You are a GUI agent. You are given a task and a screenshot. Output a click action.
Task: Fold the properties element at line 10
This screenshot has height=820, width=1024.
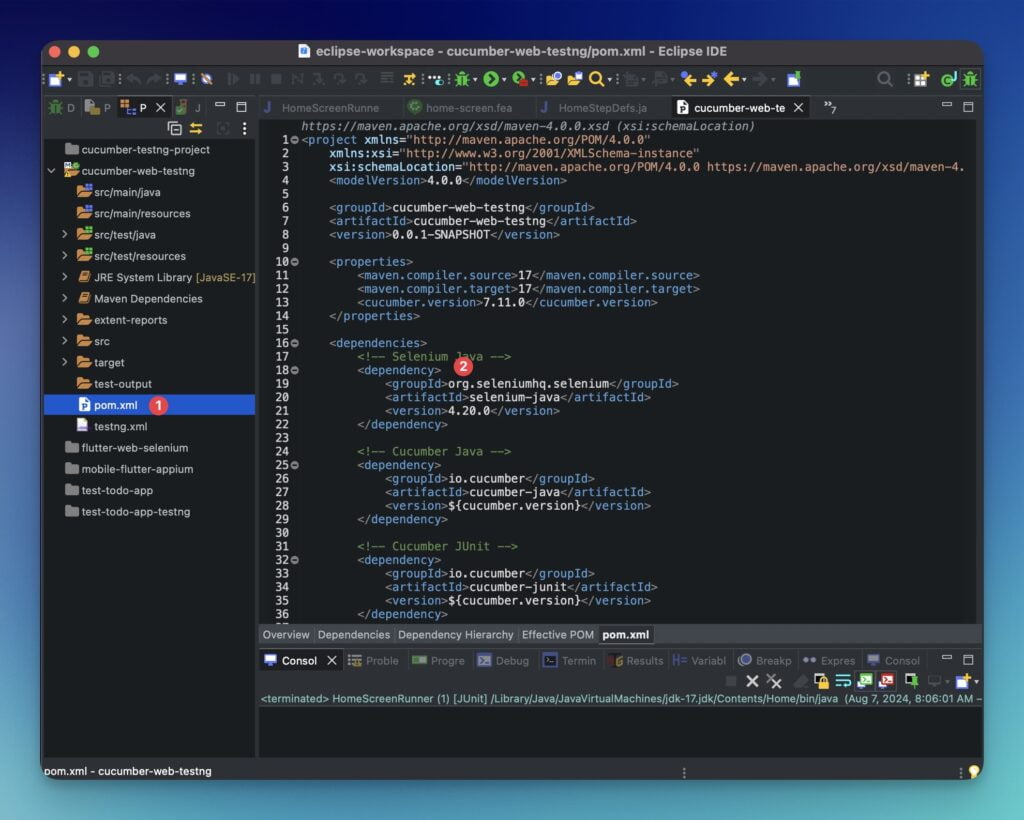tap(295, 262)
